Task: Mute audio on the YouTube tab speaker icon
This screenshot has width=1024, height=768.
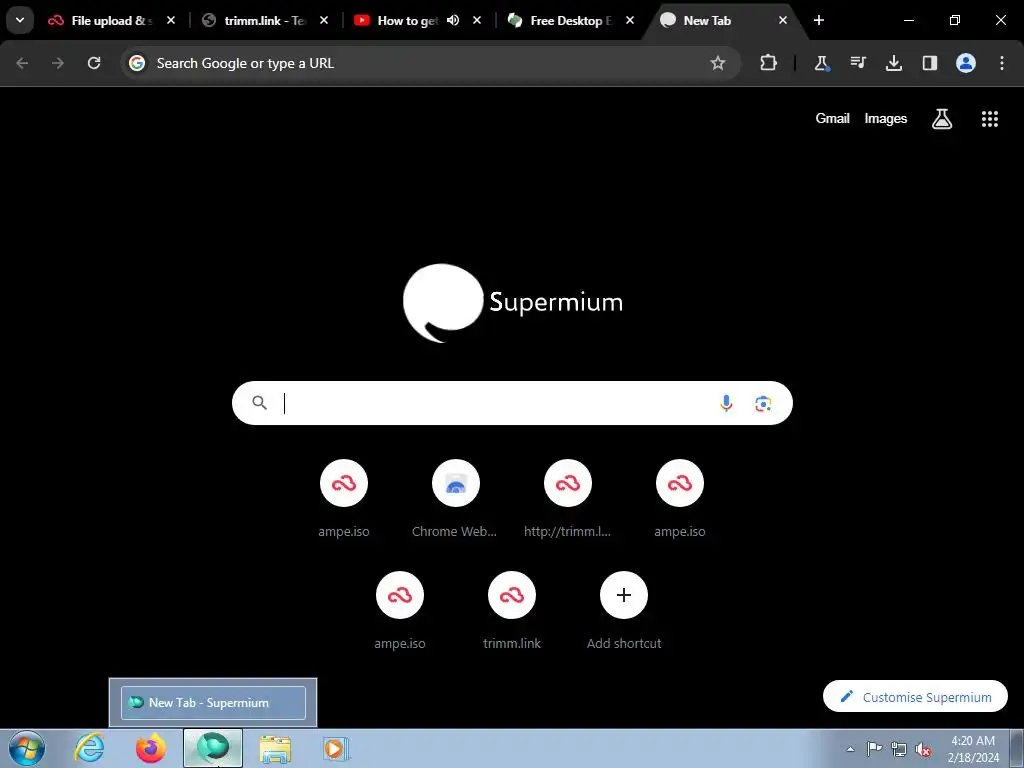Action: coord(453,20)
